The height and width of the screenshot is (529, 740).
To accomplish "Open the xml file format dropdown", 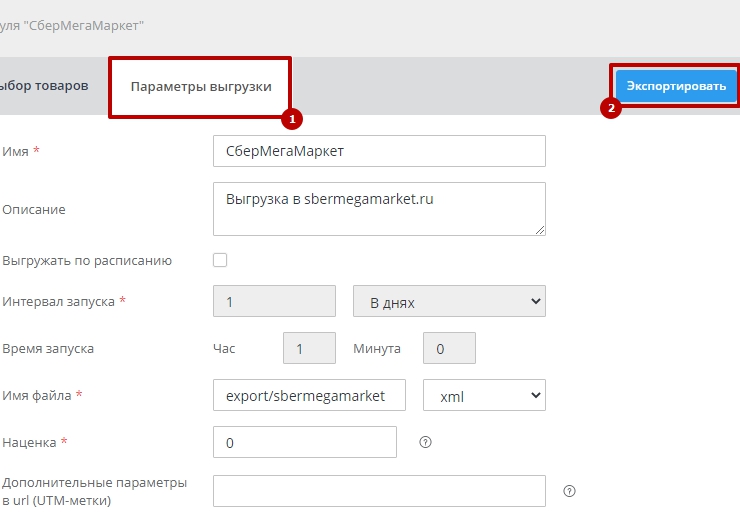I will tap(484, 395).
